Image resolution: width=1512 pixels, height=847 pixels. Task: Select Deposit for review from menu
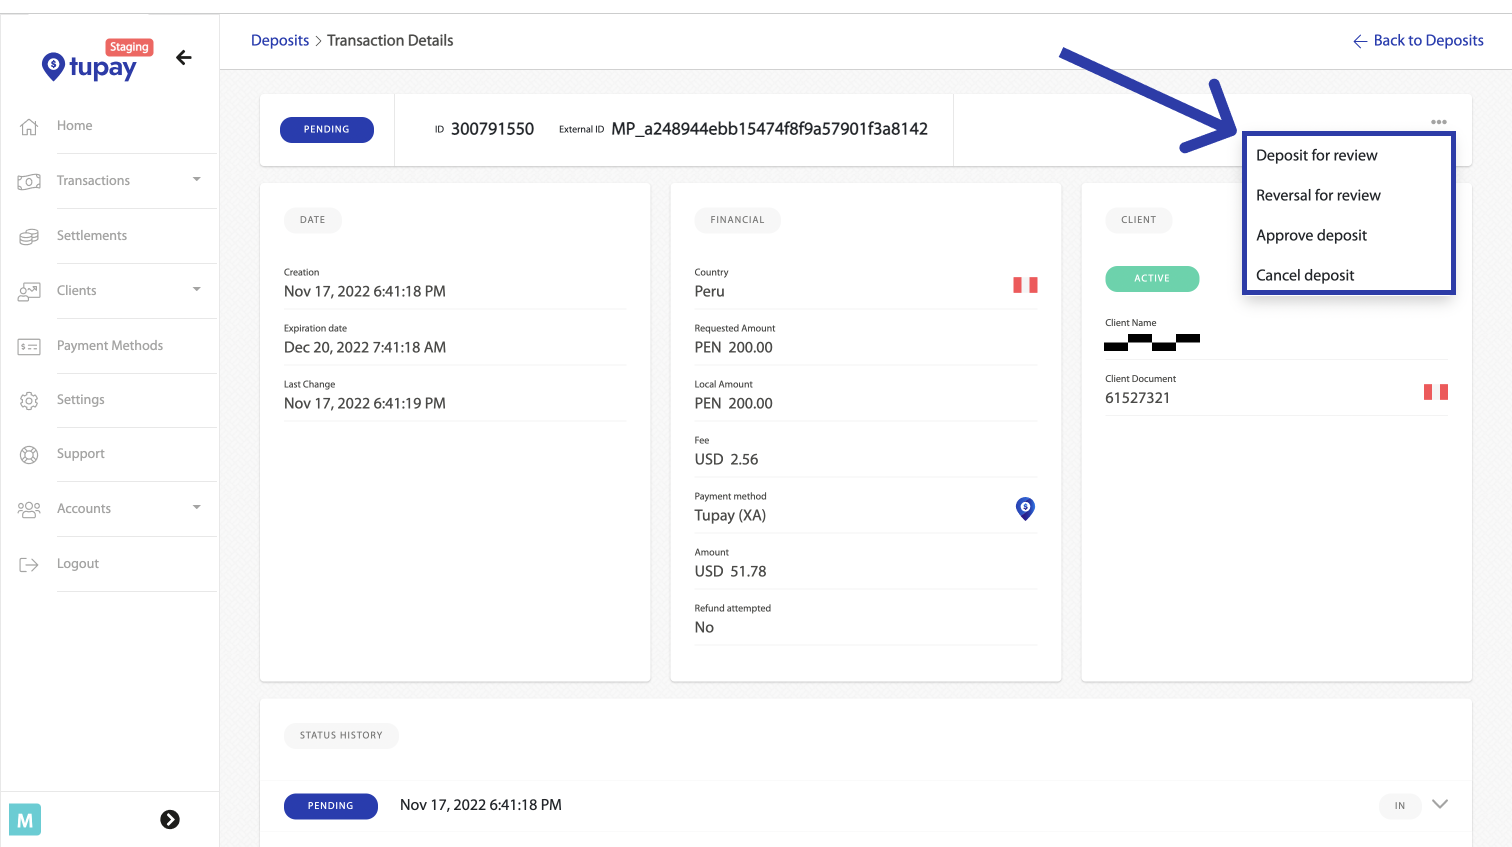click(1316, 155)
